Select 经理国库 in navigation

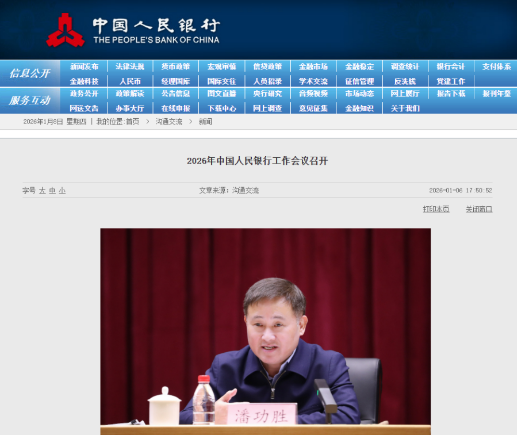pos(176,81)
